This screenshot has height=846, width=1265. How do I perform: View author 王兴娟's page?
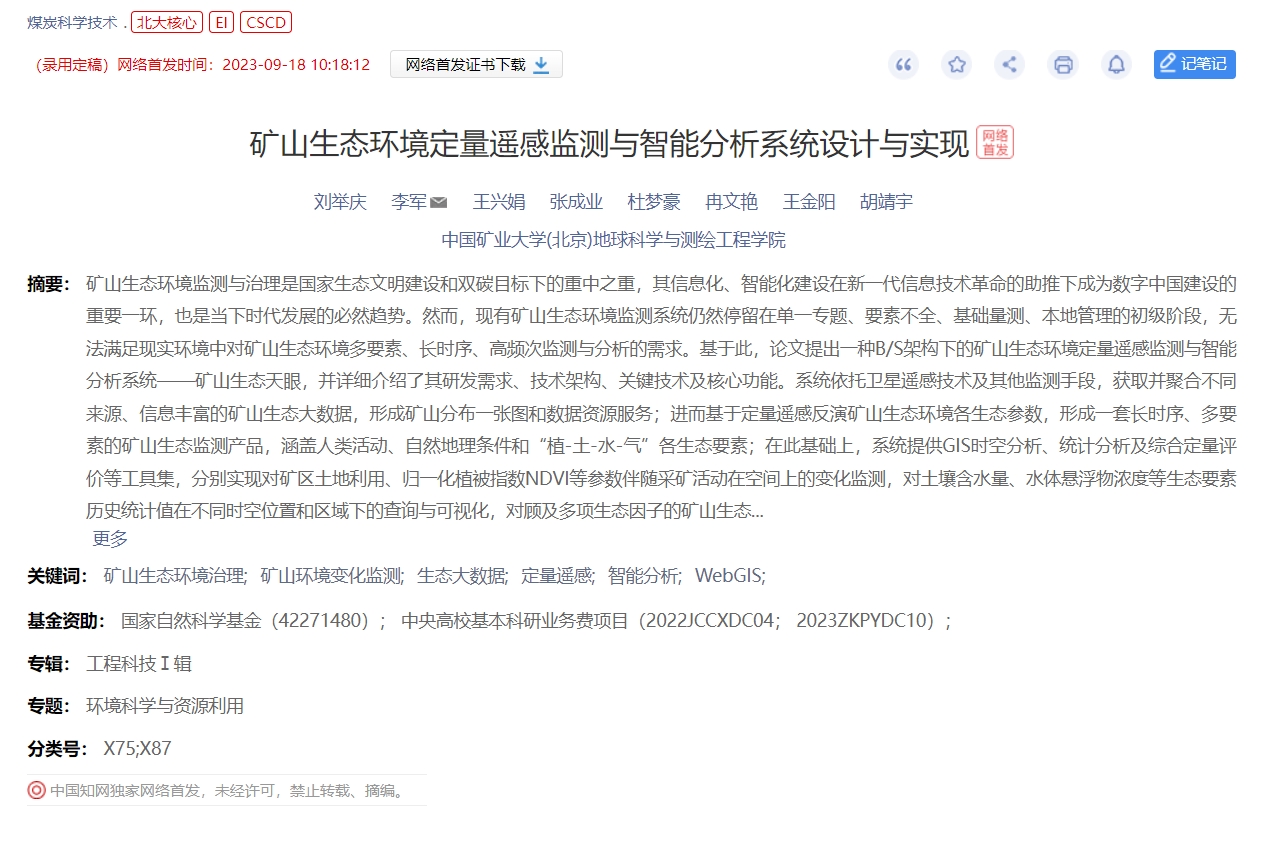499,202
